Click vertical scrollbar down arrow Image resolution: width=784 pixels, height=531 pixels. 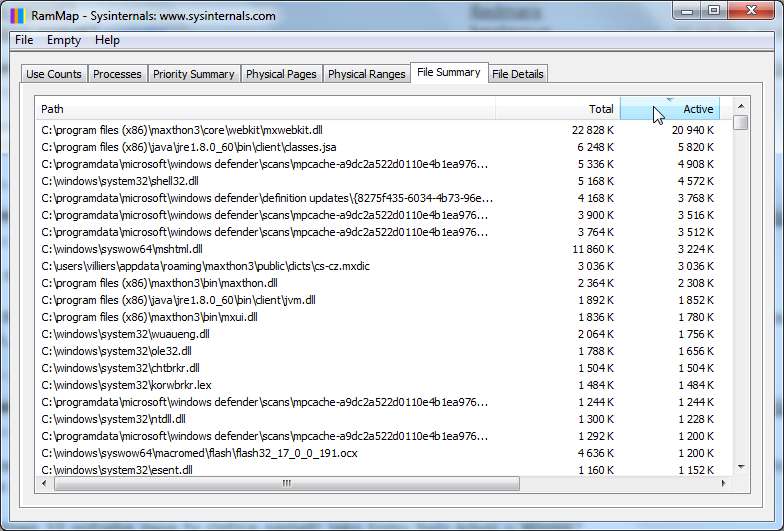(741, 467)
